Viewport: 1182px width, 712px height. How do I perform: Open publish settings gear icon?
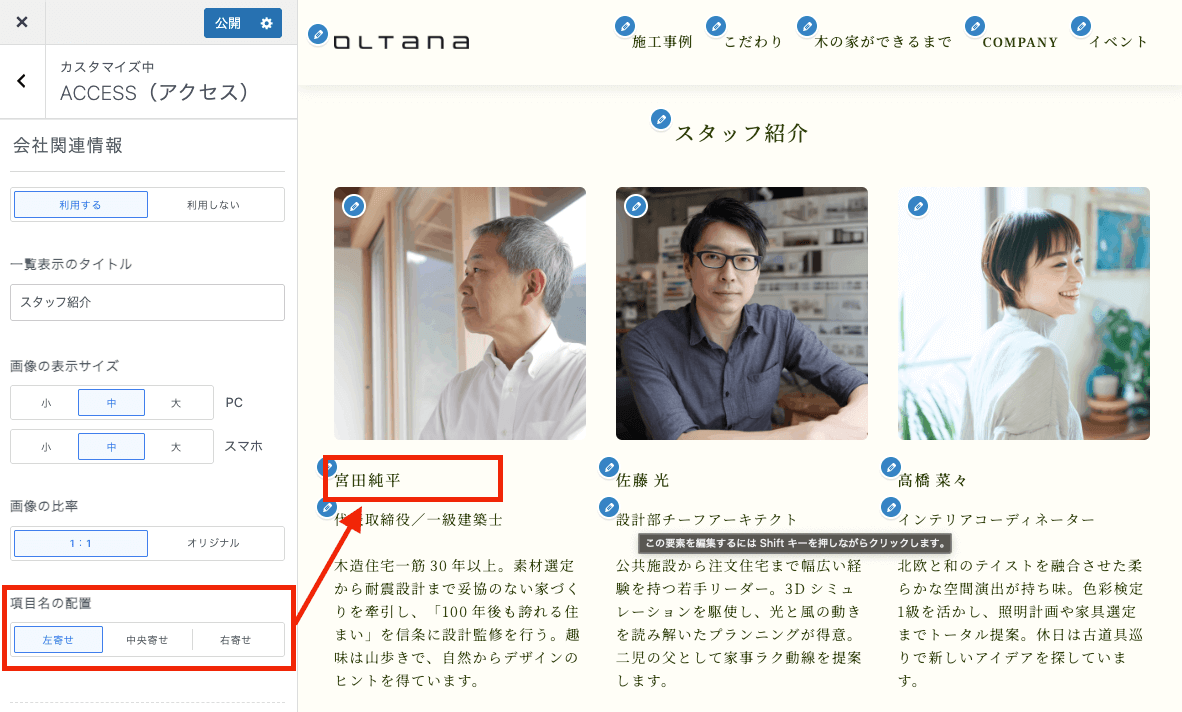pyautogui.click(x=266, y=23)
